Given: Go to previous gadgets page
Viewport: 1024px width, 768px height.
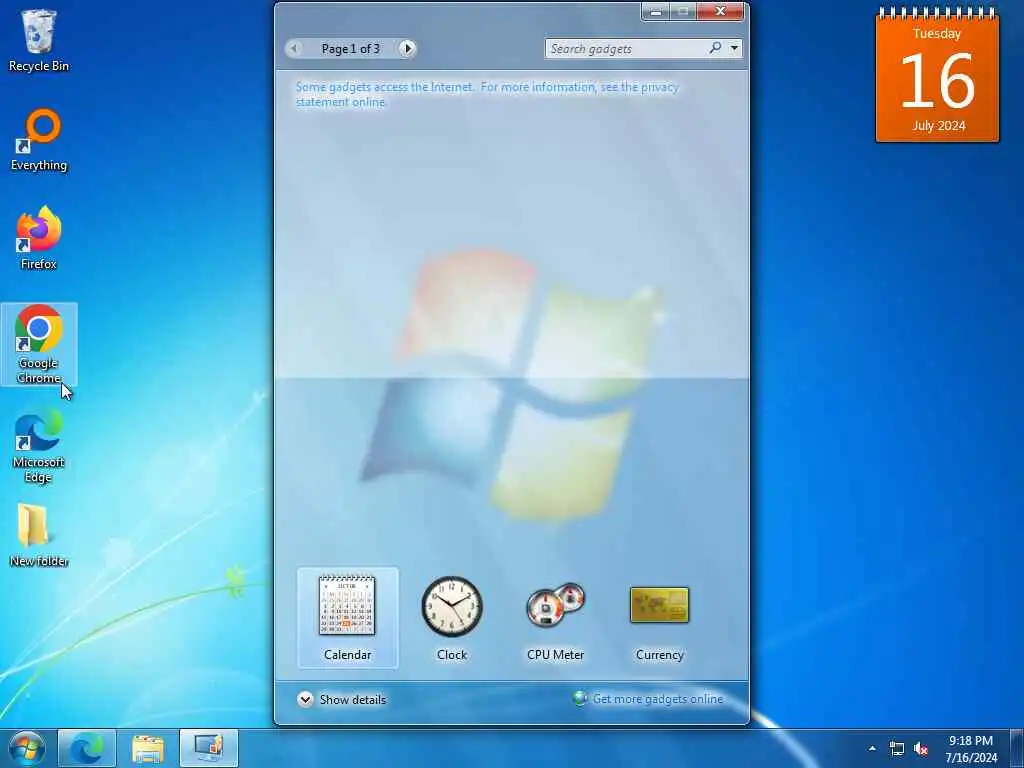Looking at the screenshot, I should [294, 48].
